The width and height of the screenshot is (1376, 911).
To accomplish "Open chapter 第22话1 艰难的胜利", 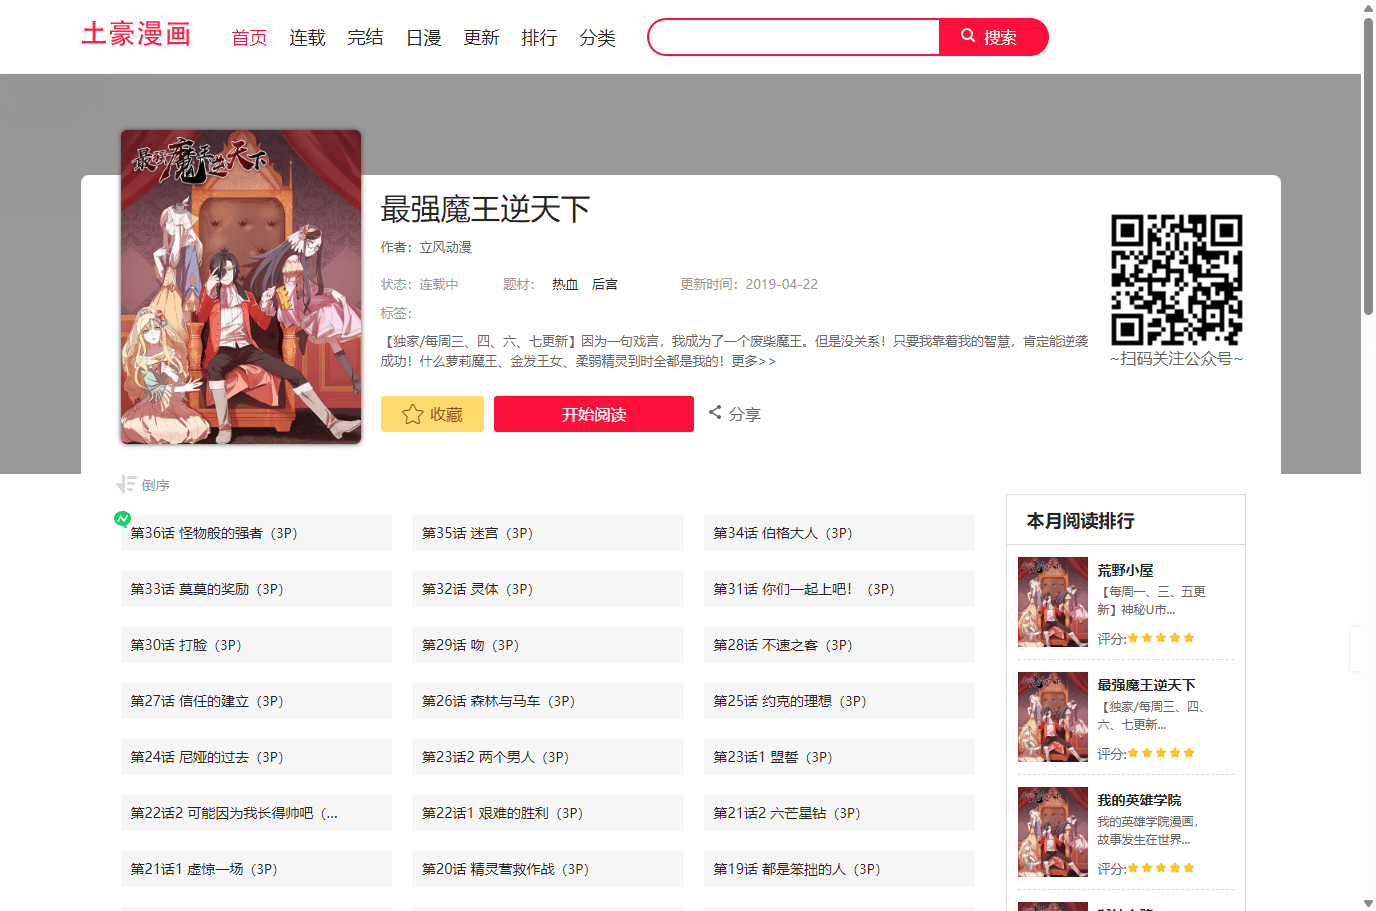I will [548, 813].
